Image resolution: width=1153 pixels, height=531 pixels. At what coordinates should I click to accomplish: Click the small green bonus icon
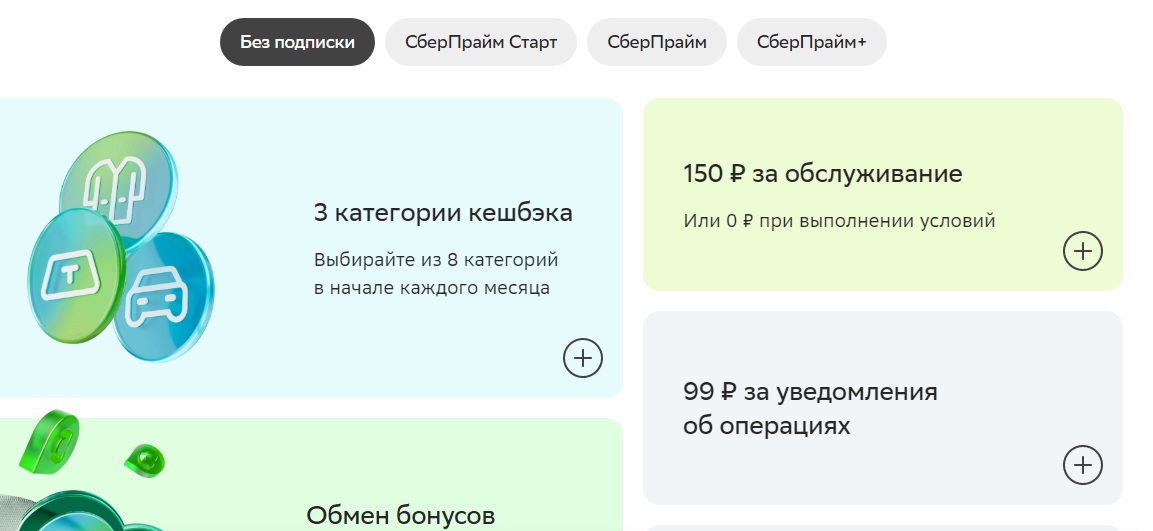[x=145, y=460]
